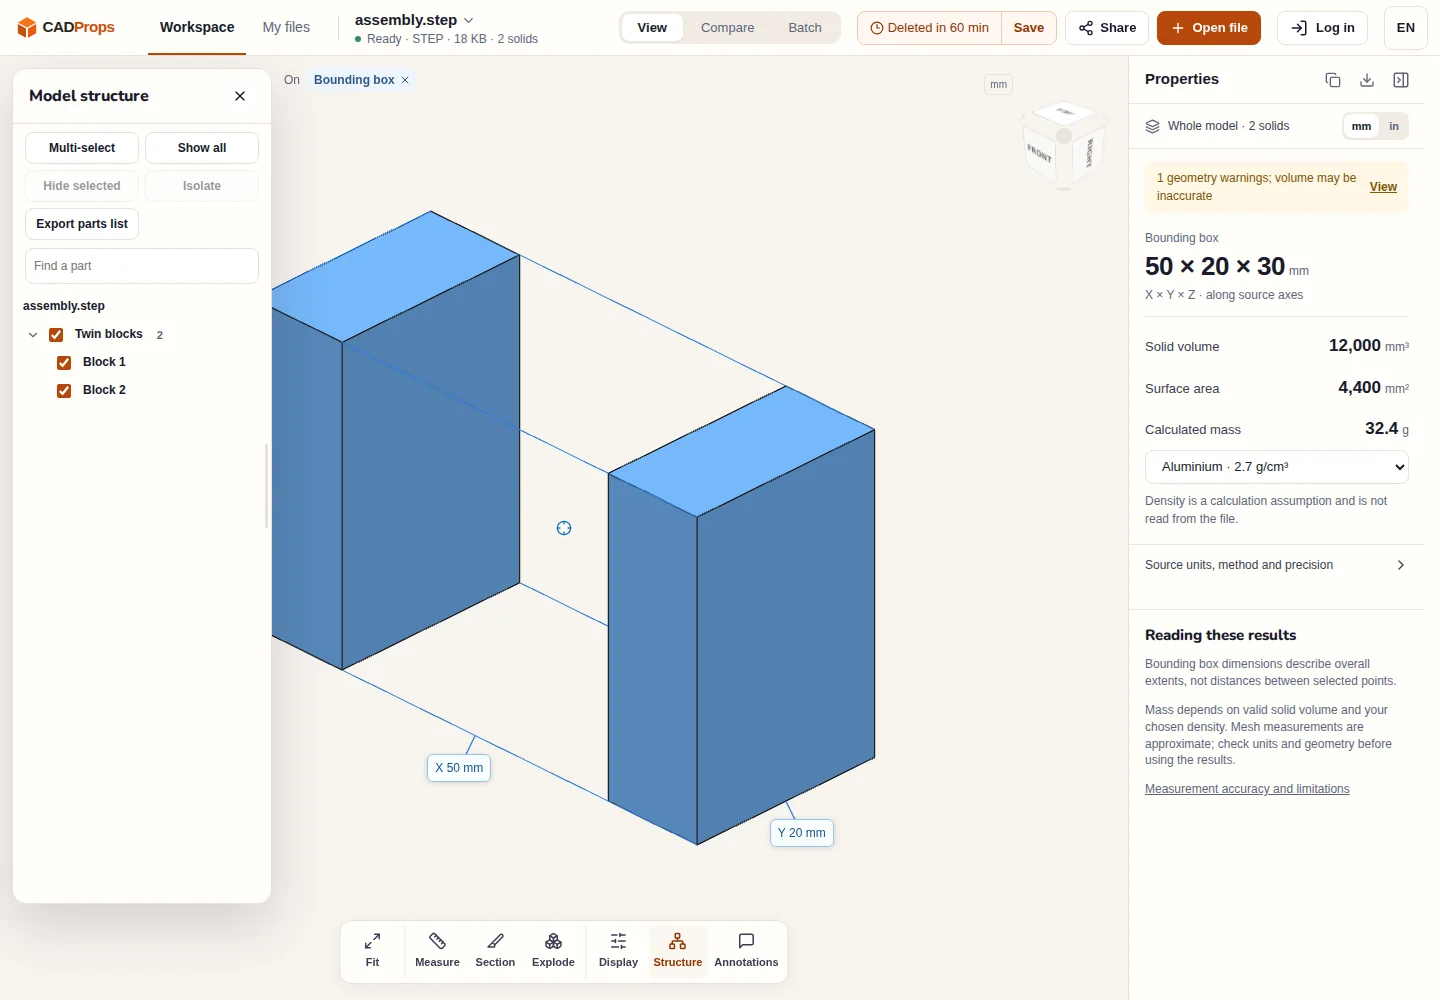Activate the Section tool

495,950
